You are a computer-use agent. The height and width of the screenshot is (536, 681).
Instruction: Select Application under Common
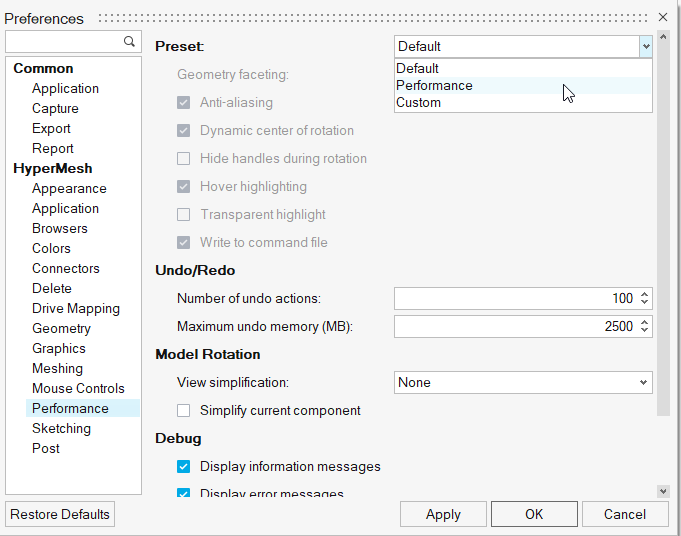tap(65, 89)
